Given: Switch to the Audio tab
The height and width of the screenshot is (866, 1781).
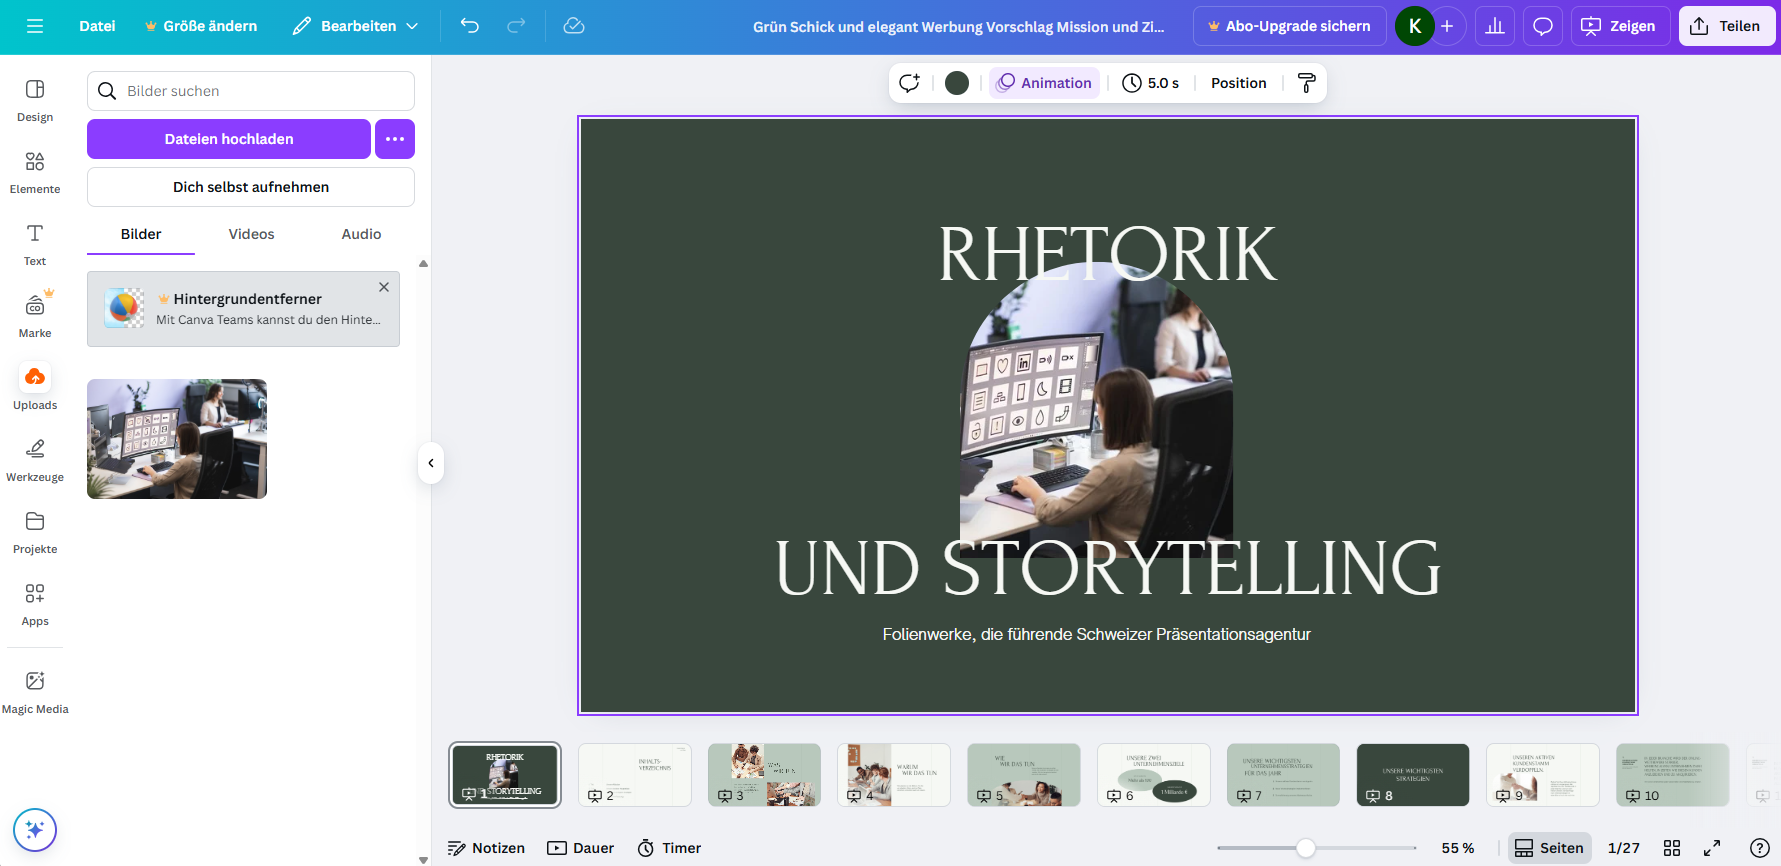Looking at the screenshot, I should click(361, 234).
